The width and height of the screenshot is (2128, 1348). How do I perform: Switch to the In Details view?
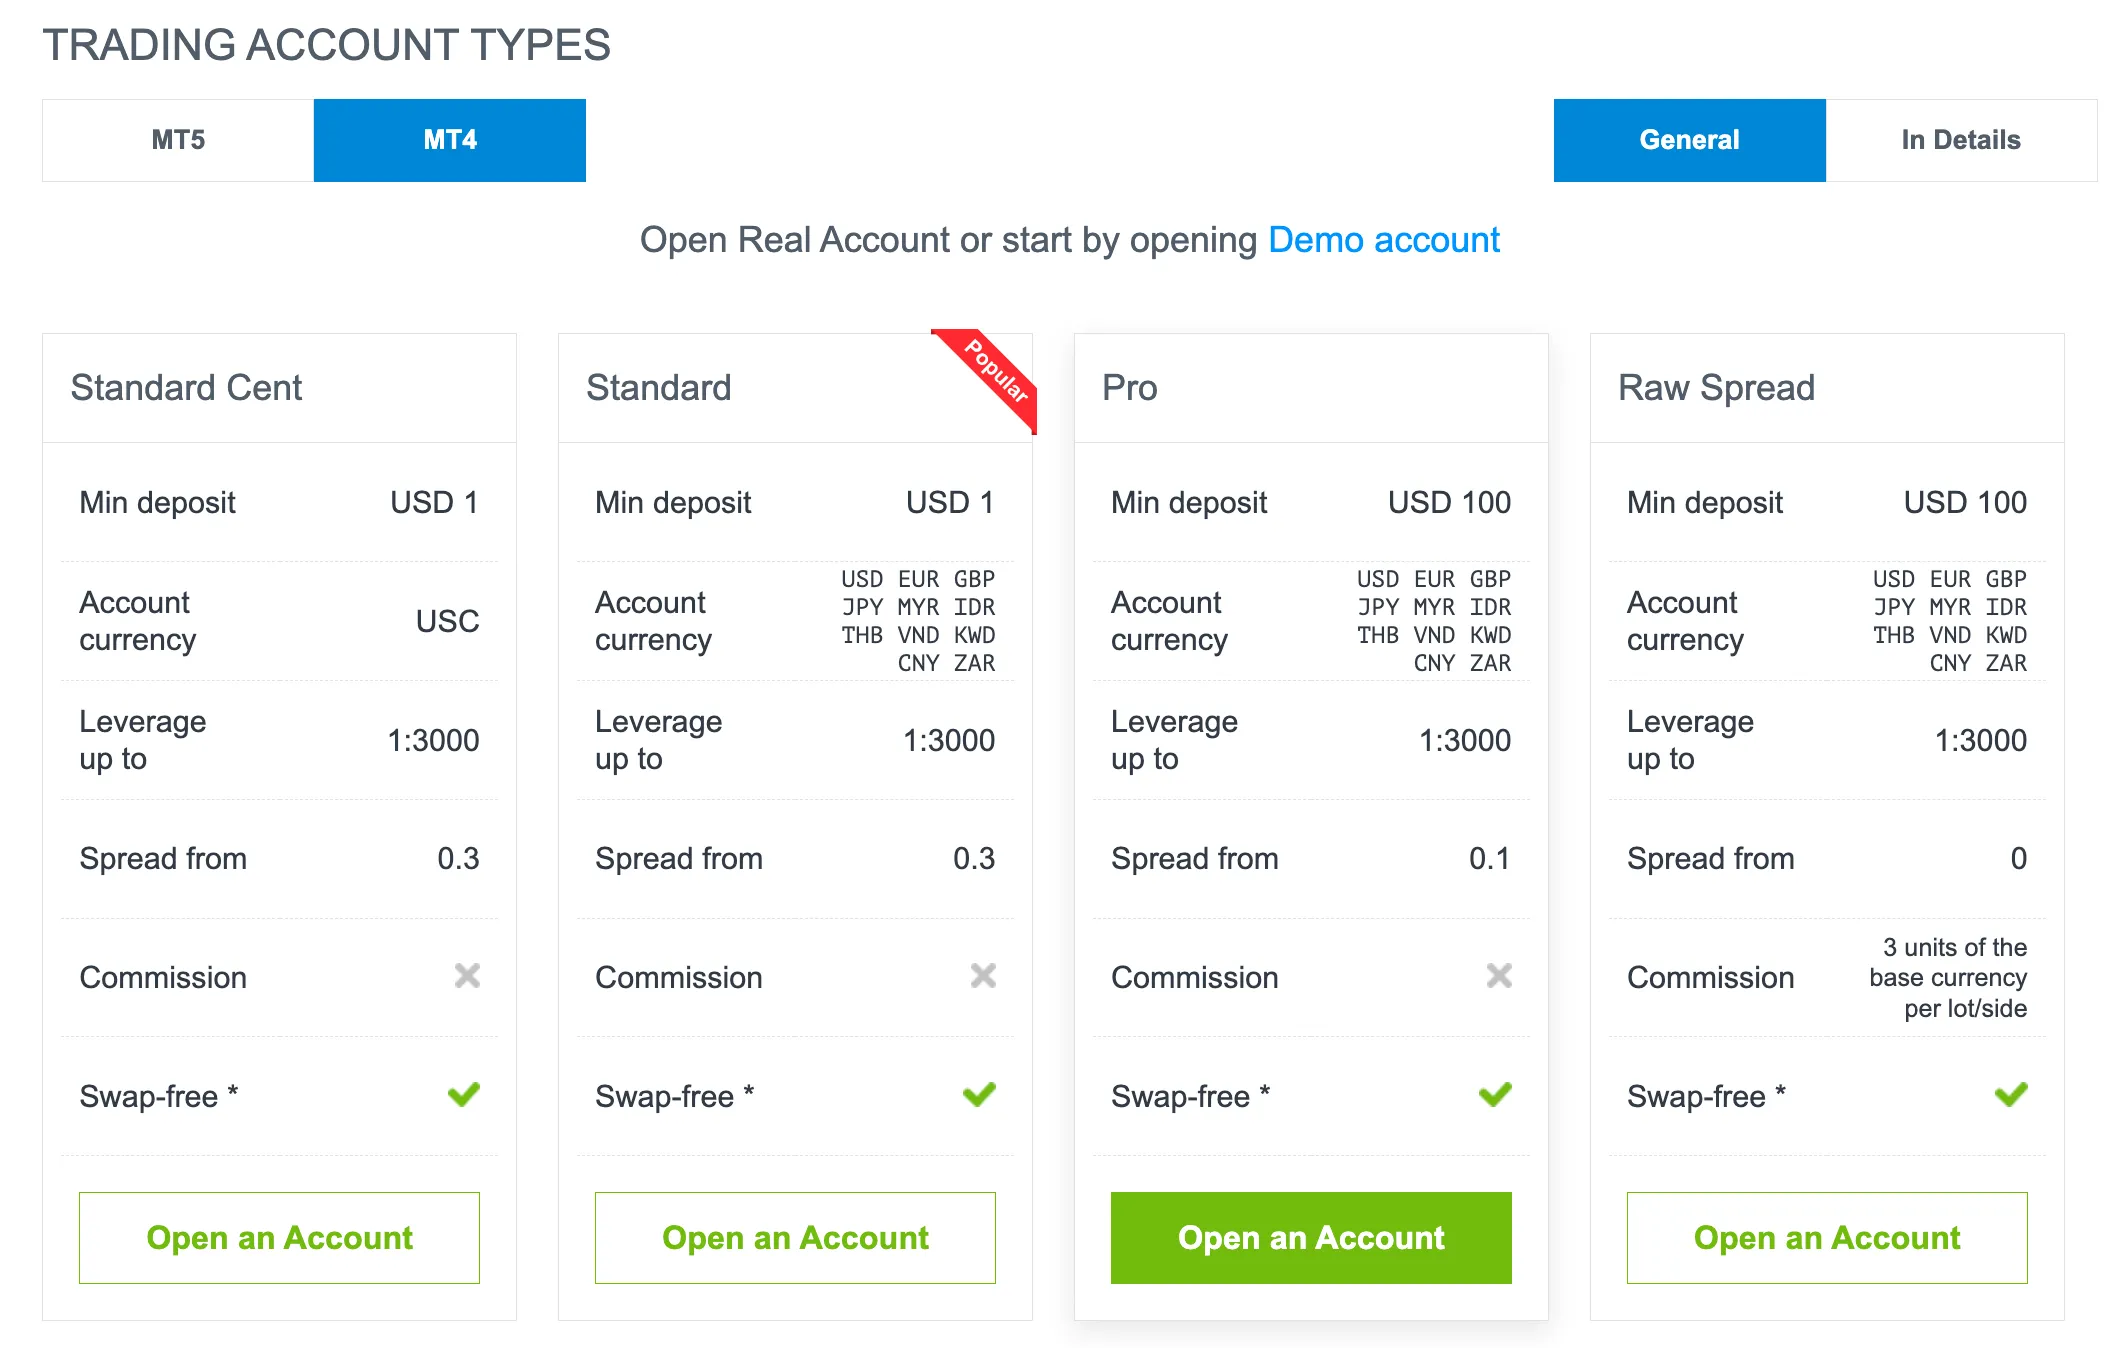[x=1961, y=140]
